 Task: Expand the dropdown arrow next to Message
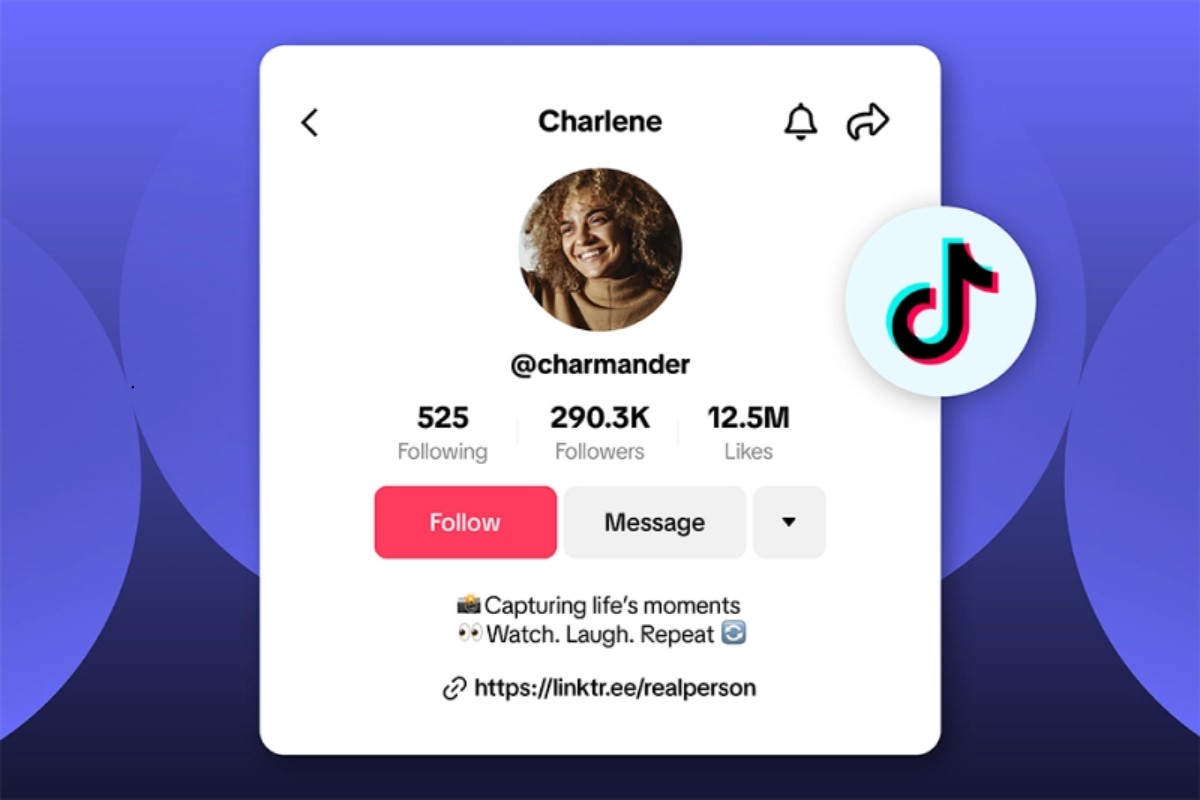click(x=789, y=522)
